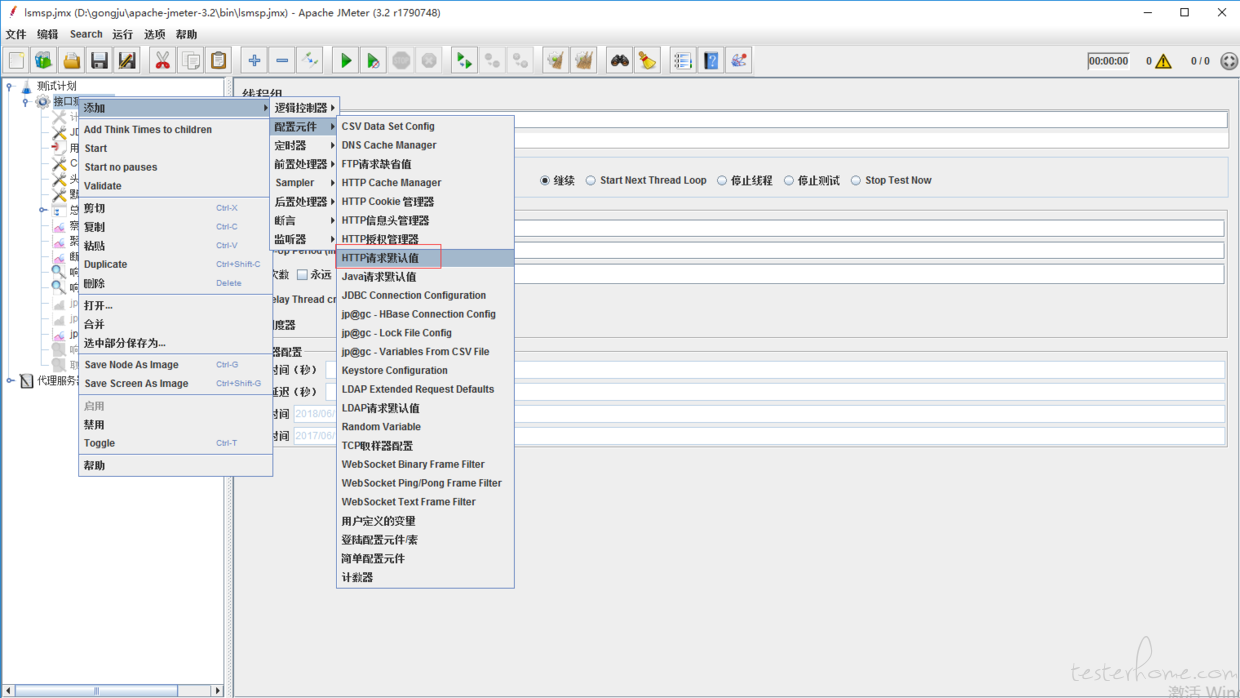Viewport: 1240px width, 698px height.
Task: Tick the 永远 checkbox
Action: coord(302,275)
